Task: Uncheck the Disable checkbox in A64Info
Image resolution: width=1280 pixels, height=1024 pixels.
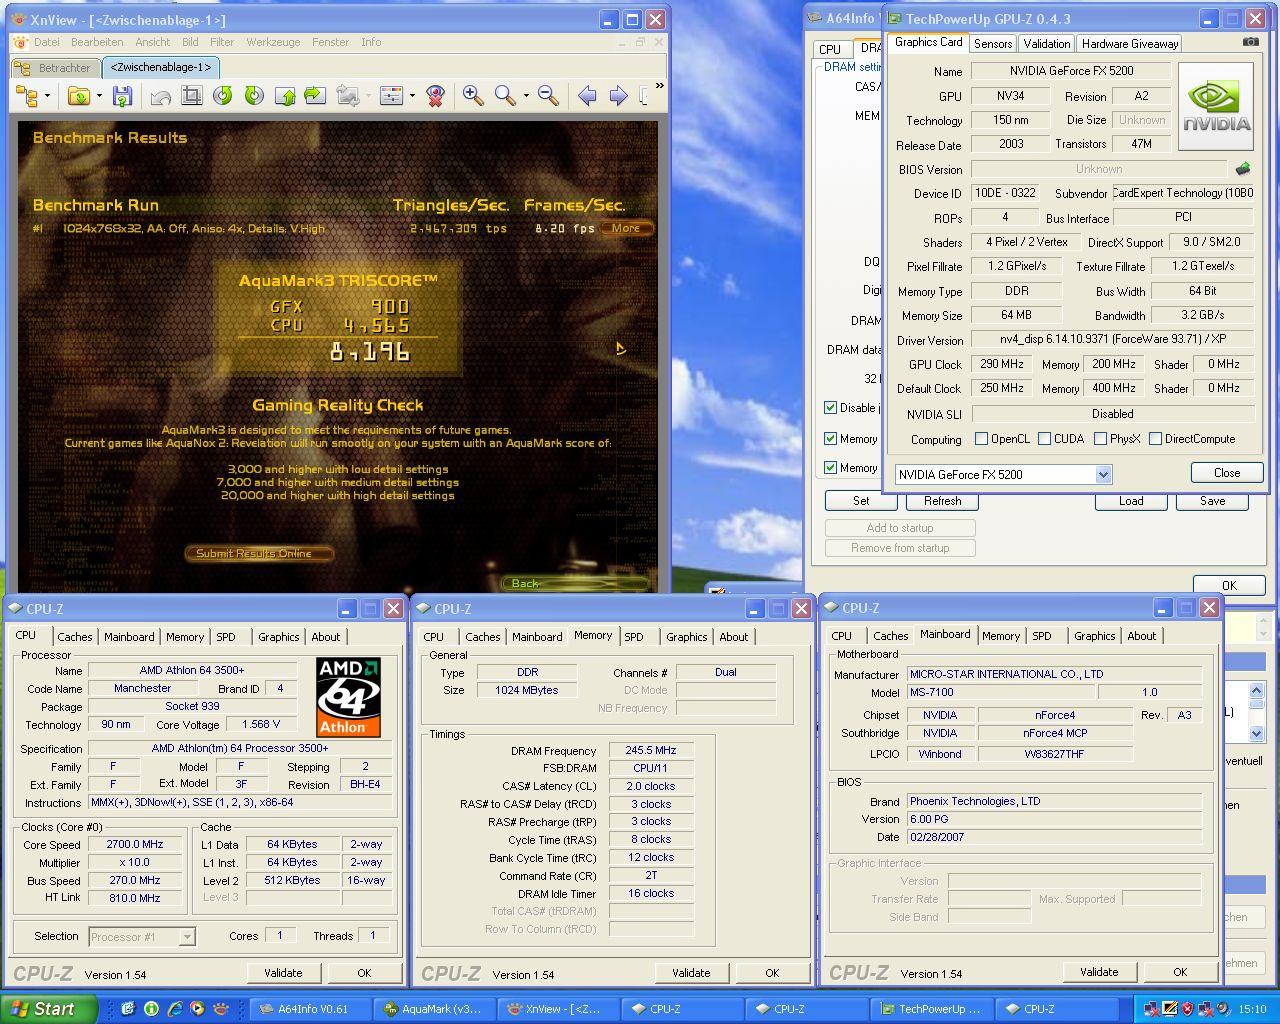Action: pyautogui.click(x=830, y=407)
